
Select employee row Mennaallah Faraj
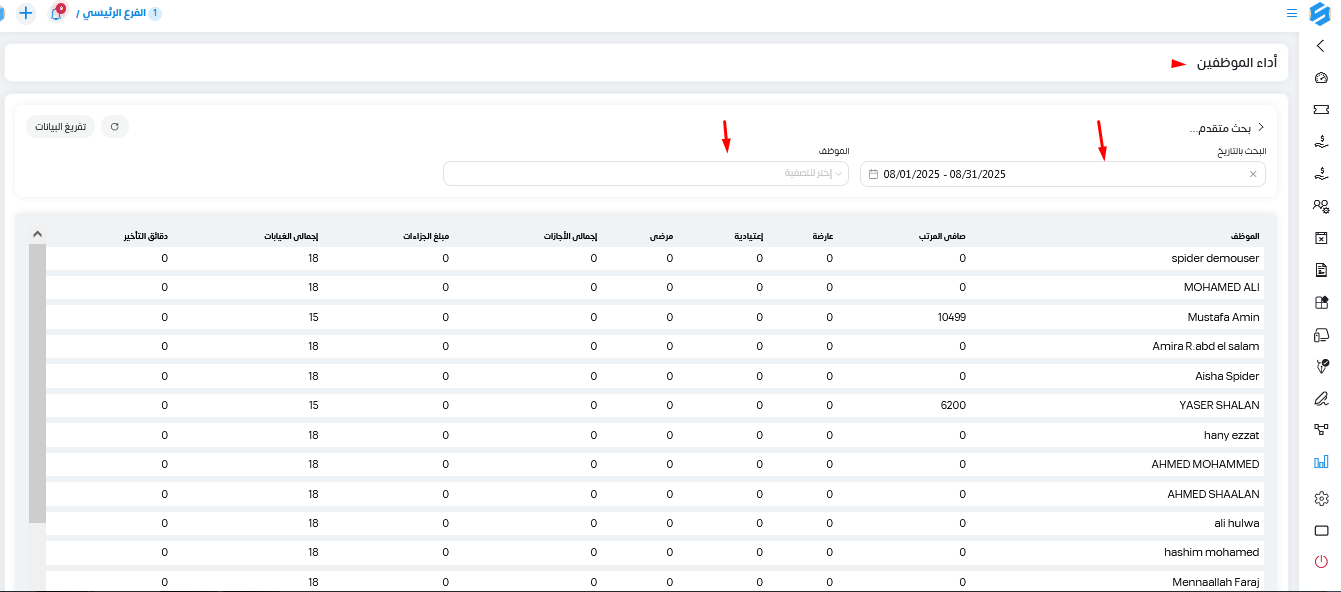click(x=653, y=582)
